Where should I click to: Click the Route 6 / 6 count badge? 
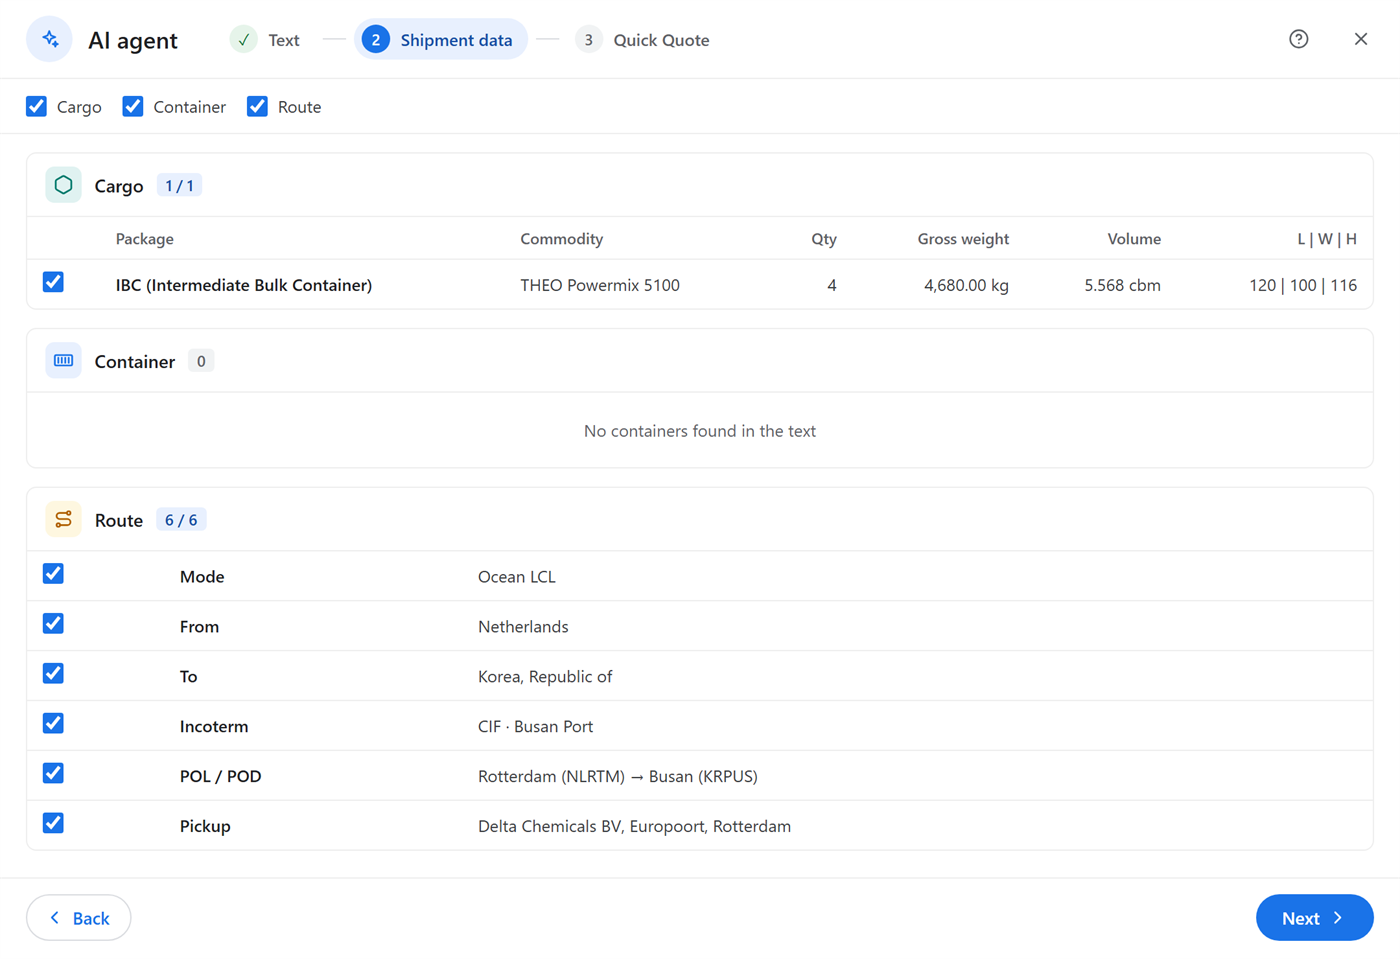tap(181, 520)
